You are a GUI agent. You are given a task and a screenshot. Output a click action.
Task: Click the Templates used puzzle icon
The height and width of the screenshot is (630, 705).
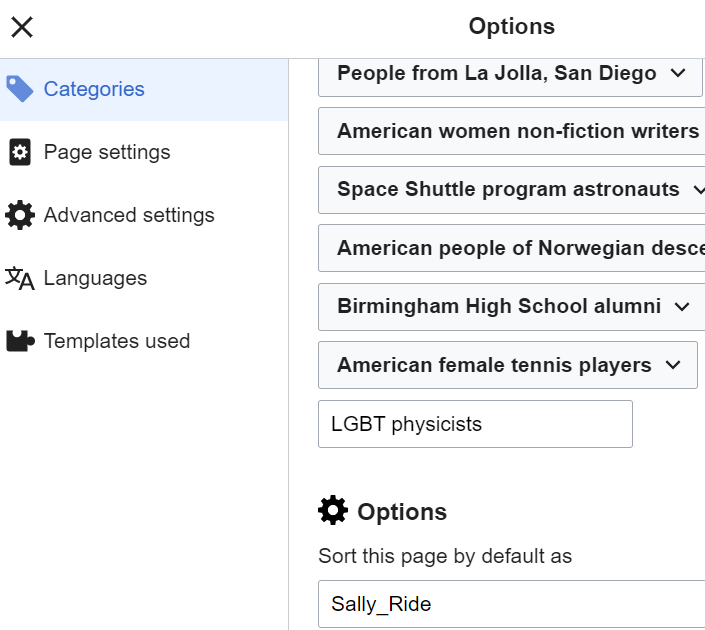pos(20,341)
